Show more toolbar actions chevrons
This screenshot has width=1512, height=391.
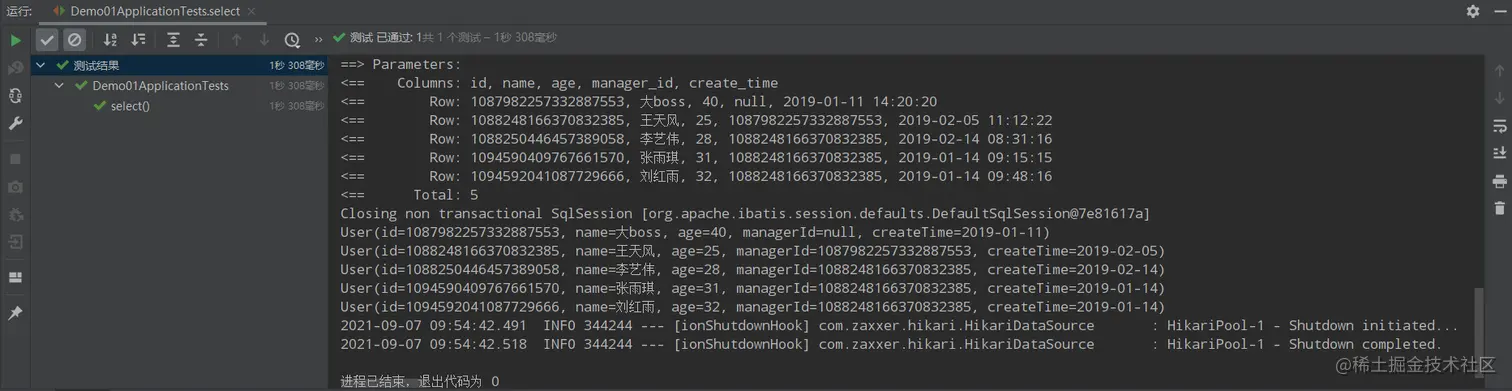click(319, 40)
